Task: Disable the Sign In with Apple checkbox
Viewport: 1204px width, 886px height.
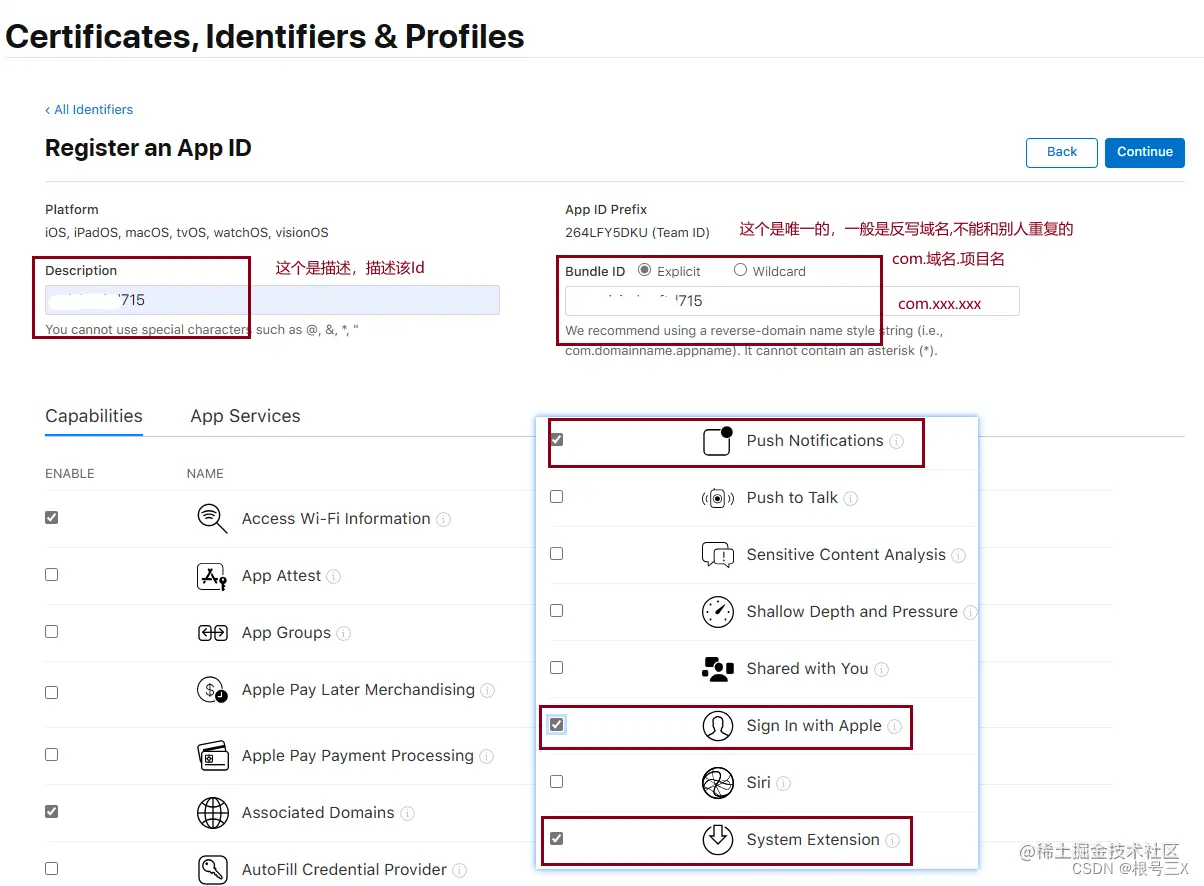Action: [x=557, y=724]
